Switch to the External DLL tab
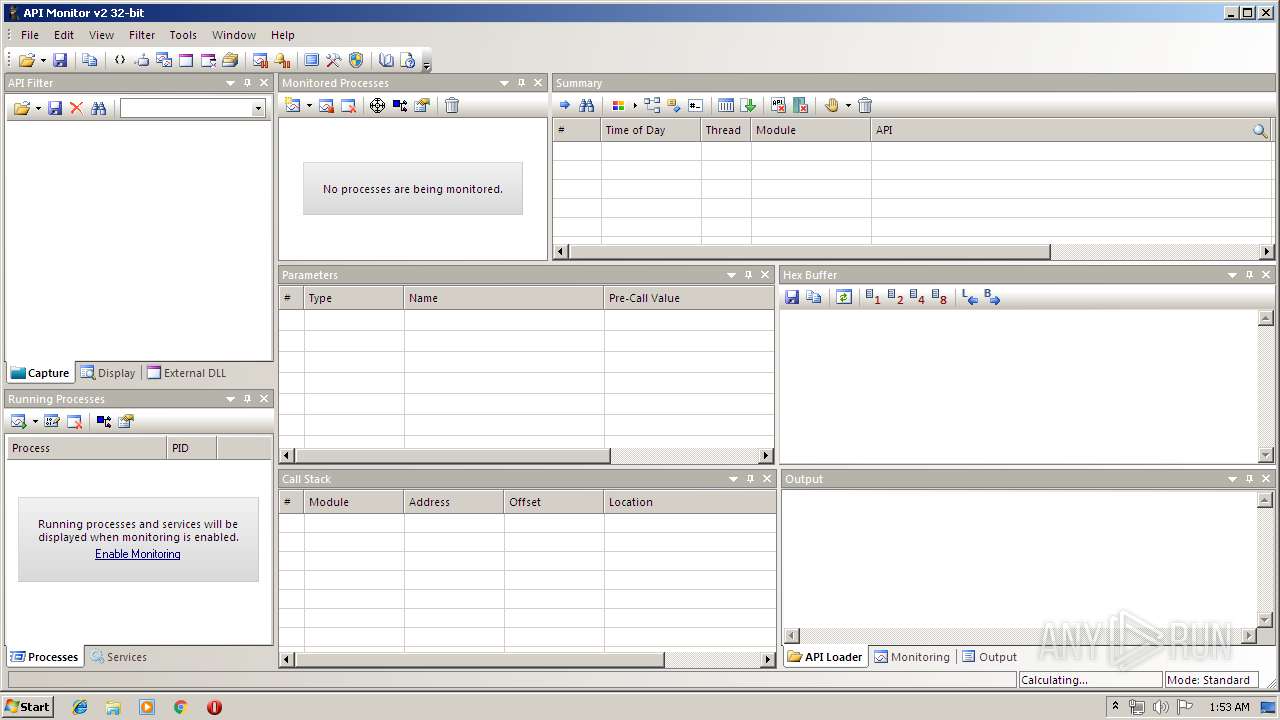The width and height of the screenshot is (1280, 720). click(x=186, y=373)
